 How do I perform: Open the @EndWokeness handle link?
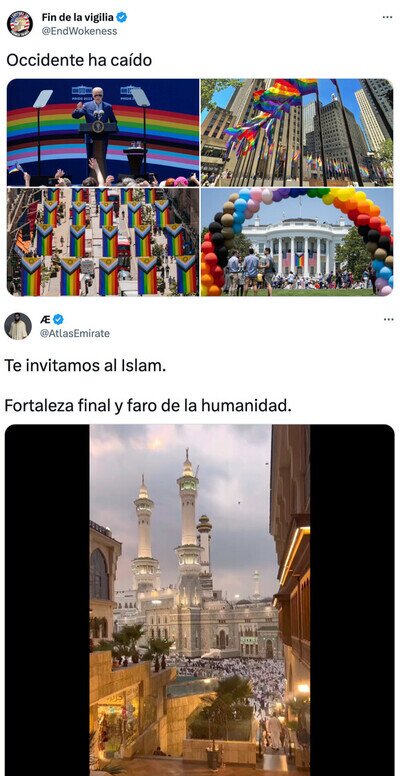pyautogui.click(x=79, y=31)
